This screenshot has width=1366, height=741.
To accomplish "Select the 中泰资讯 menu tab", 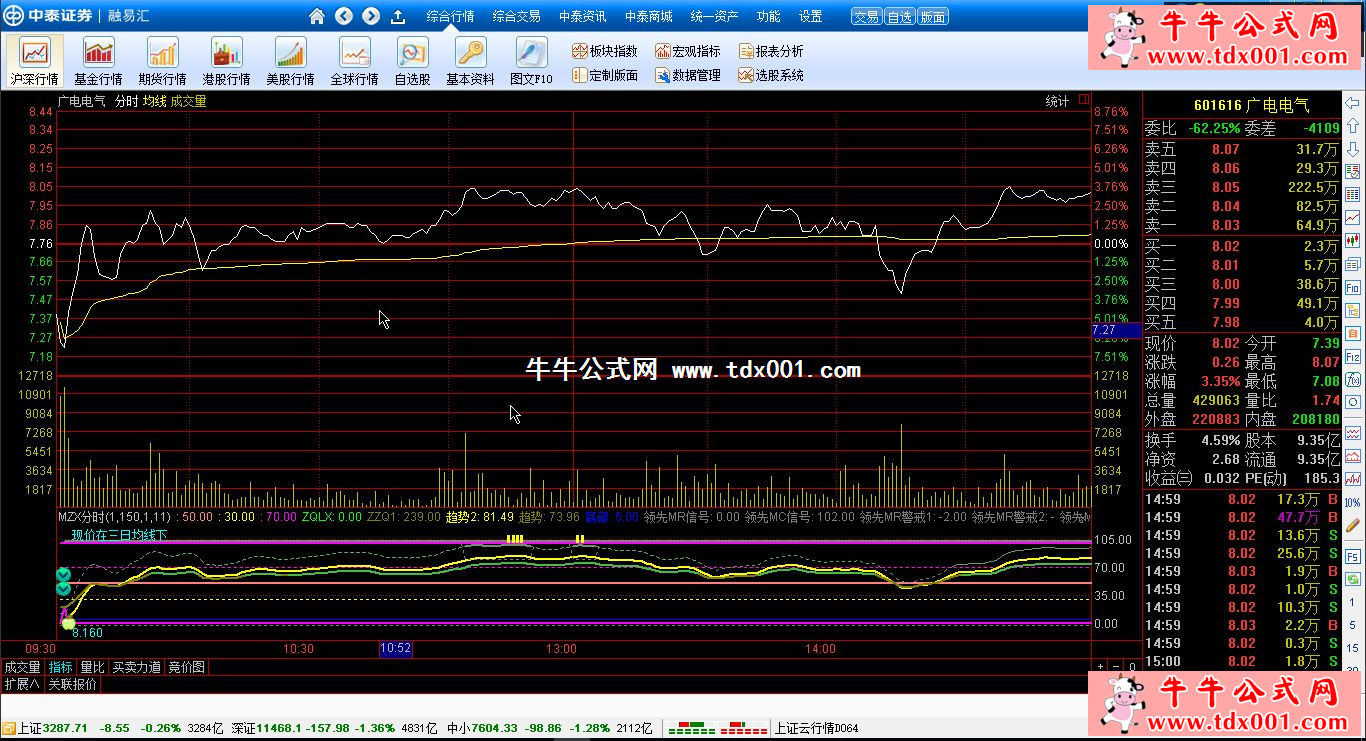I will (582, 16).
